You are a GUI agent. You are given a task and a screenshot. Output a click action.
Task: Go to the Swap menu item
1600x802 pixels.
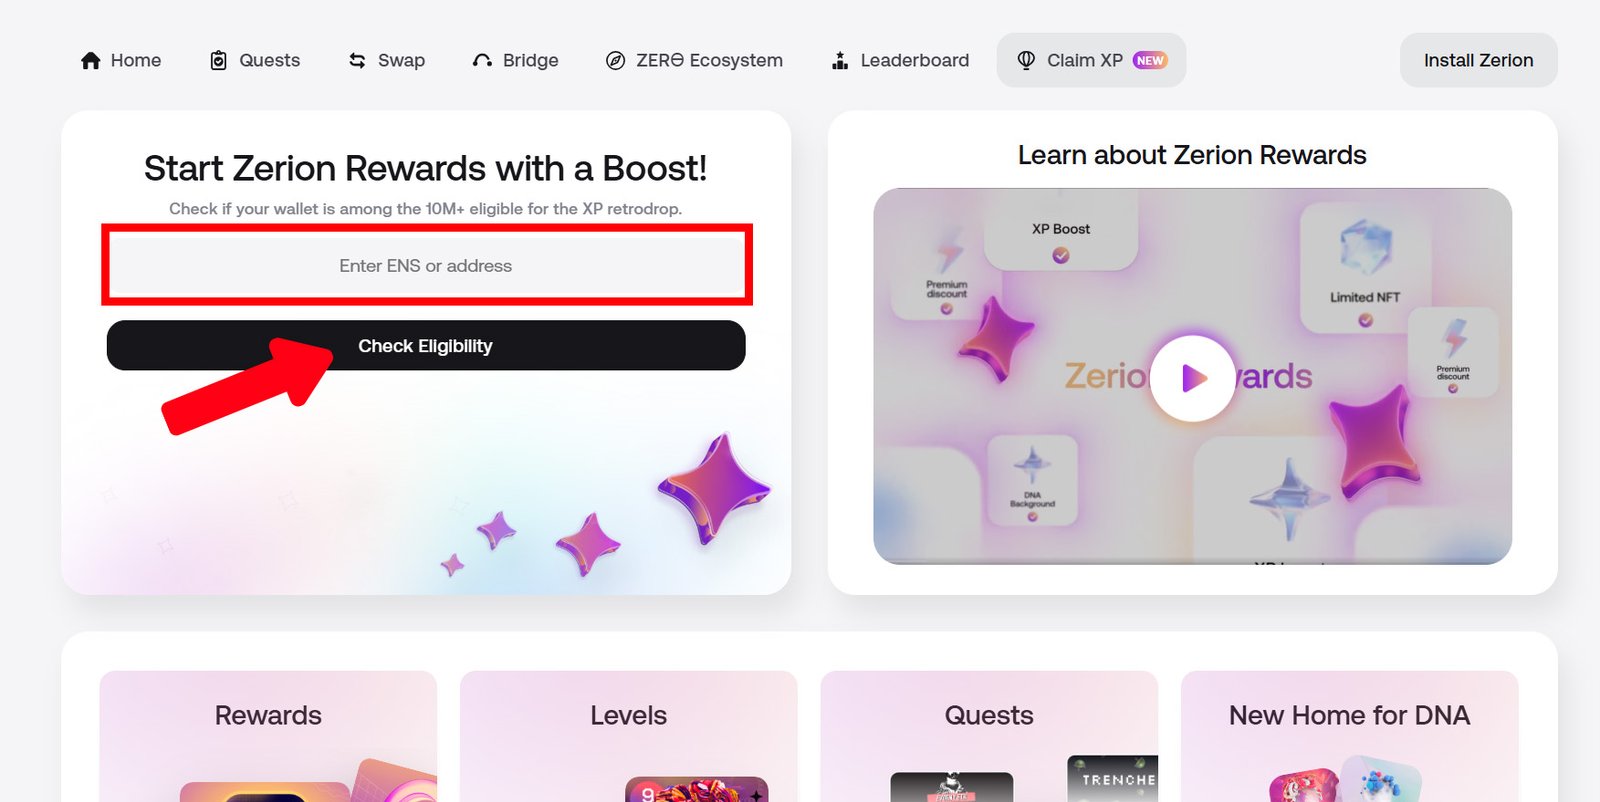coord(387,60)
